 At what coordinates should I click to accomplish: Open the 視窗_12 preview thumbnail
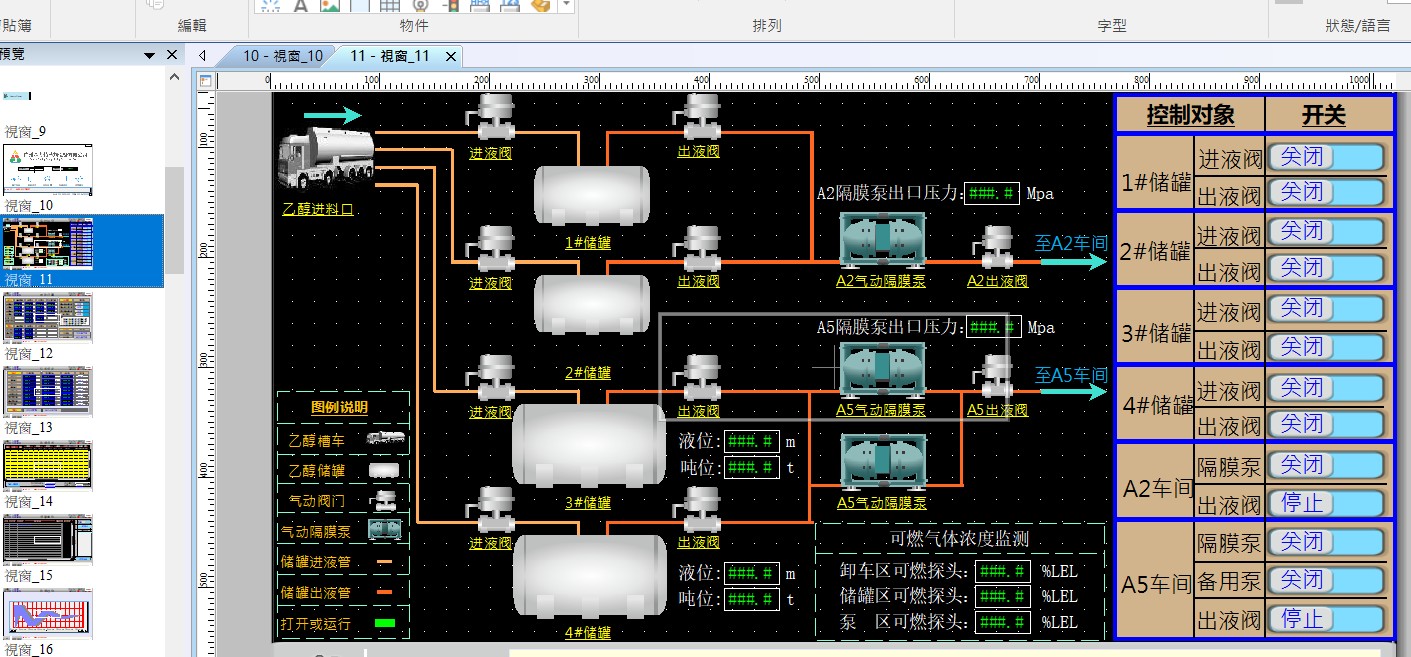pos(47,317)
